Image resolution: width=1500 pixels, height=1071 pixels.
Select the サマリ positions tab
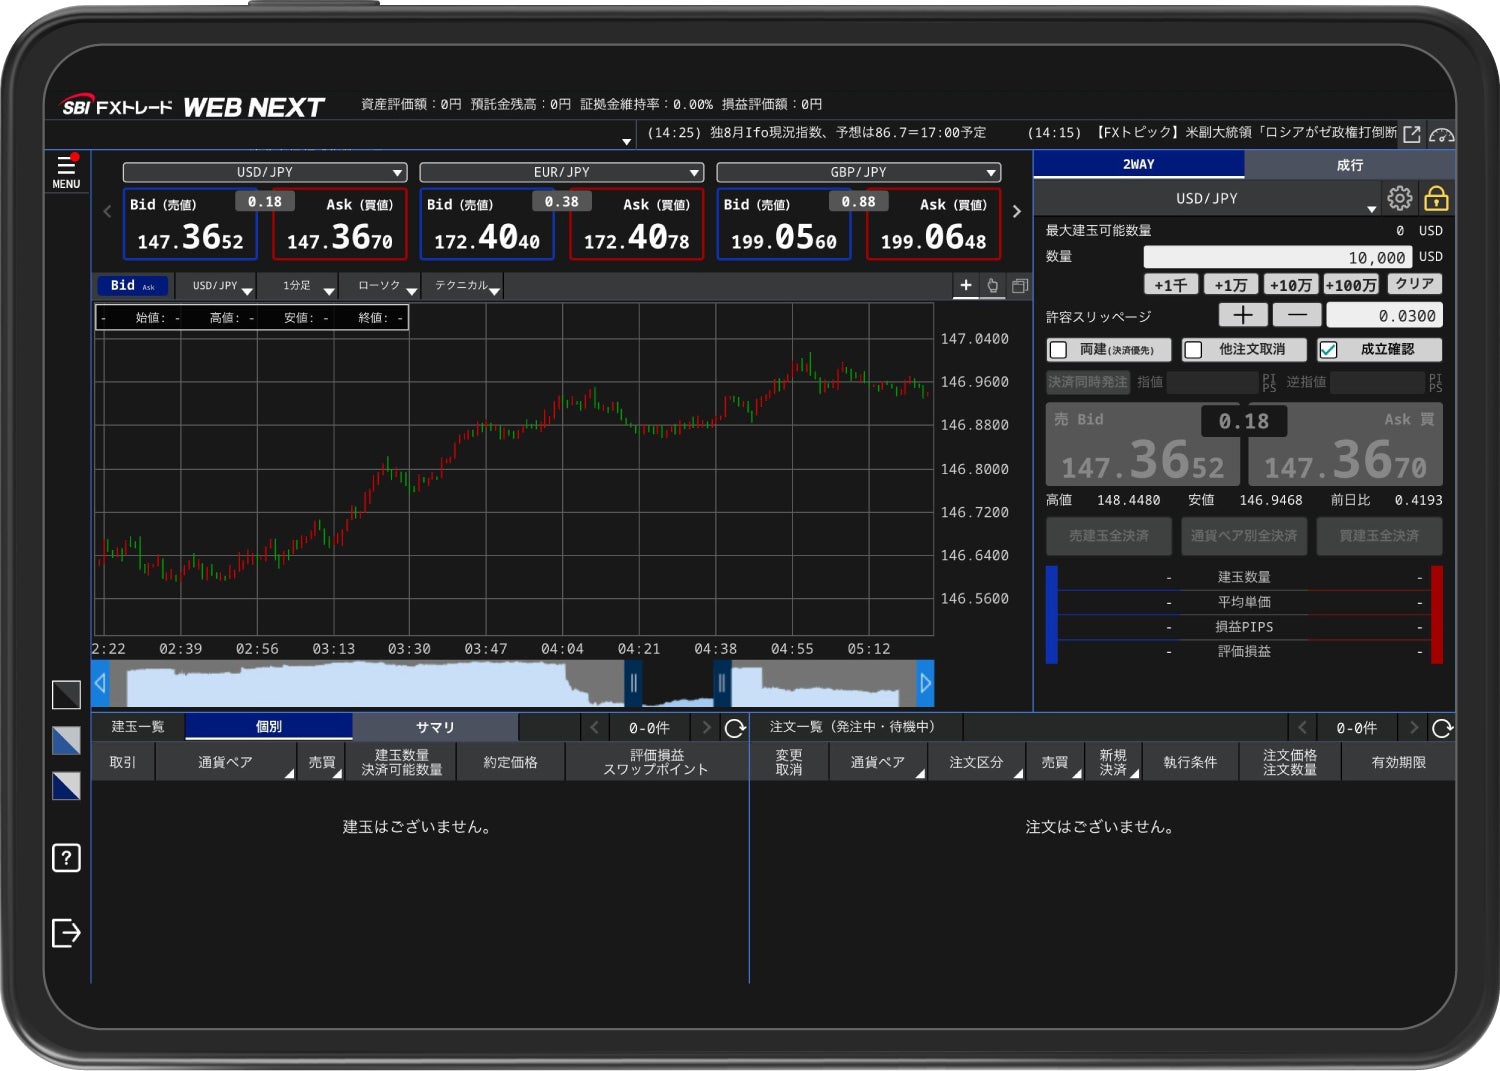pos(435,727)
